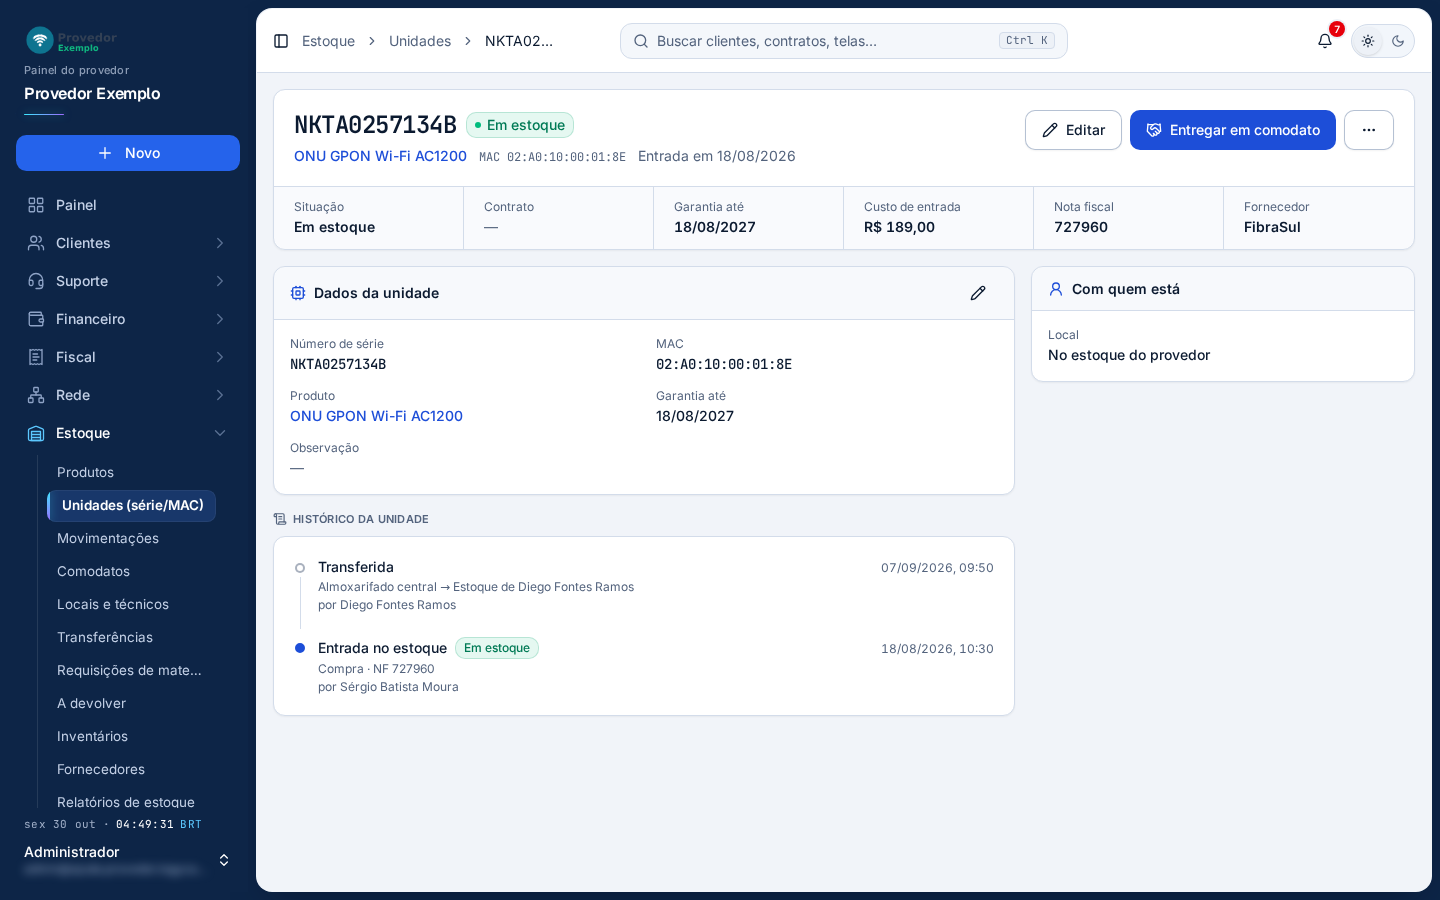Image resolution: width=1440 pixels, height=900 pixels.
Task: Go to Estoque breadcrumb
Action: click(328, 41)
